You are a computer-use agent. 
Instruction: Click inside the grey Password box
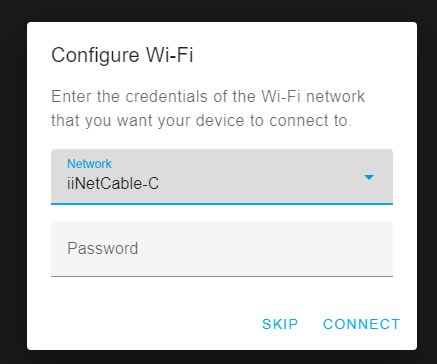[x=222, y=249]
